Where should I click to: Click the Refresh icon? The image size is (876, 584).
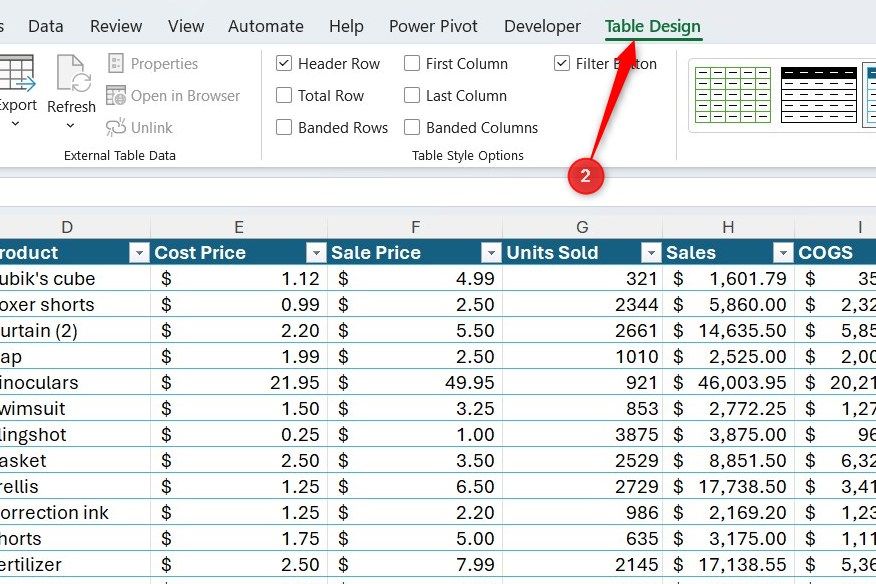(74, 73)
